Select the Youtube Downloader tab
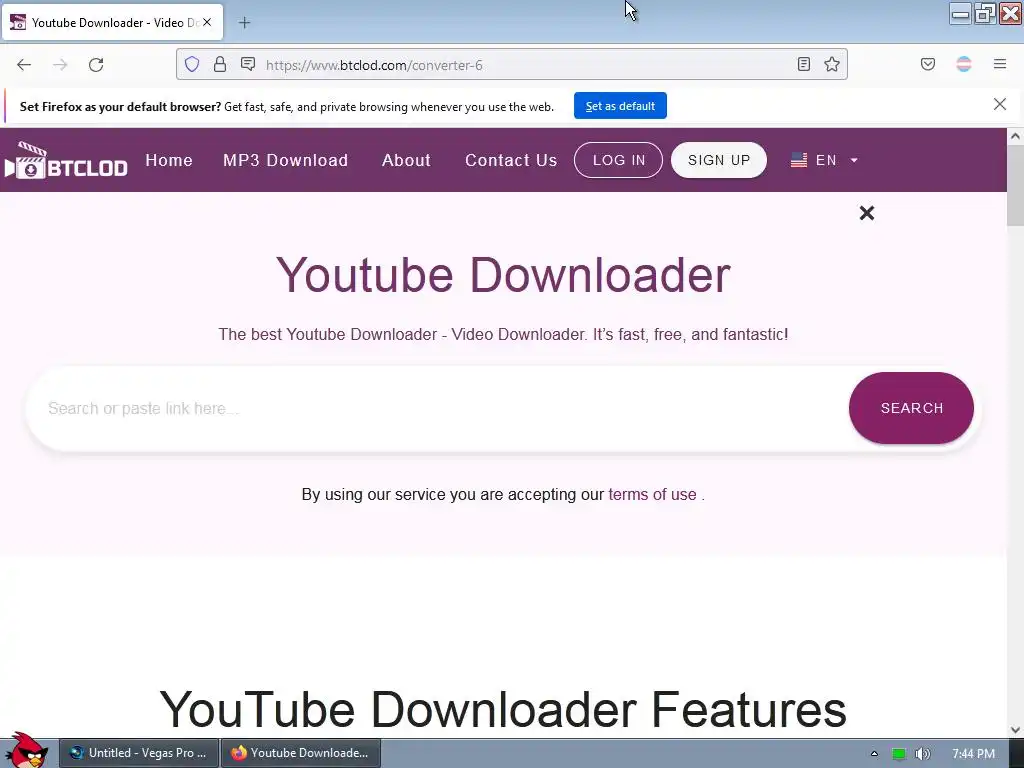 point(113,22)
